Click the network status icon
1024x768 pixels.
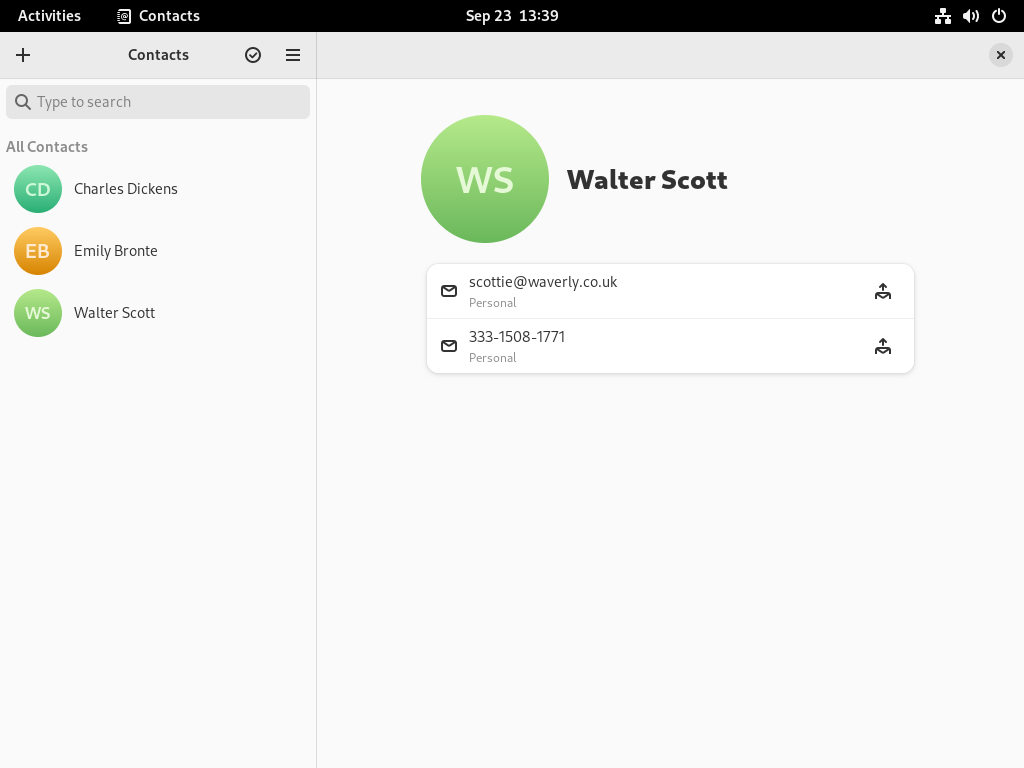942,16
